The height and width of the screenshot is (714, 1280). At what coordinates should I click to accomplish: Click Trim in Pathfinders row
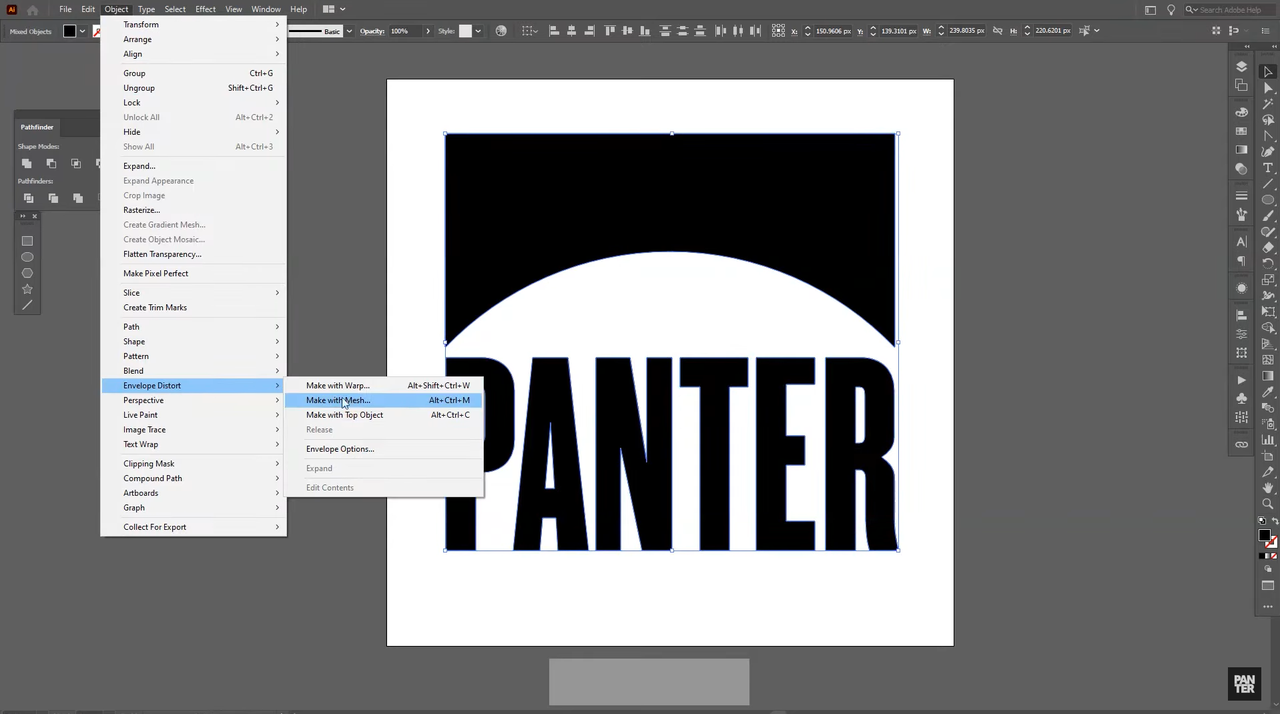(x=53, y=198)
